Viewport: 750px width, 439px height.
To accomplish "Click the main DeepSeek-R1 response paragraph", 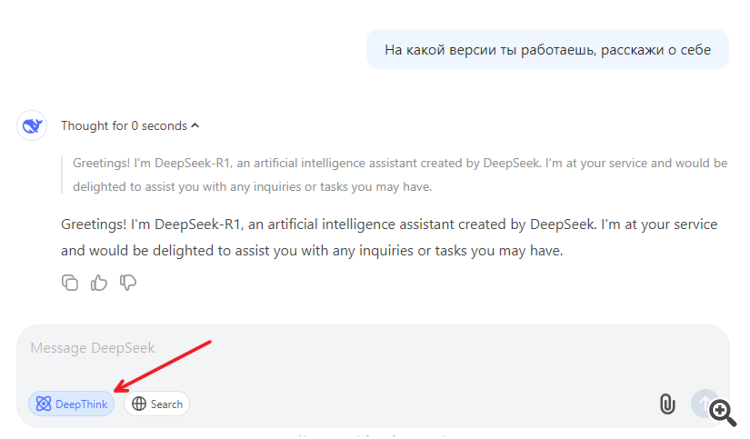I will coord(389,237).
